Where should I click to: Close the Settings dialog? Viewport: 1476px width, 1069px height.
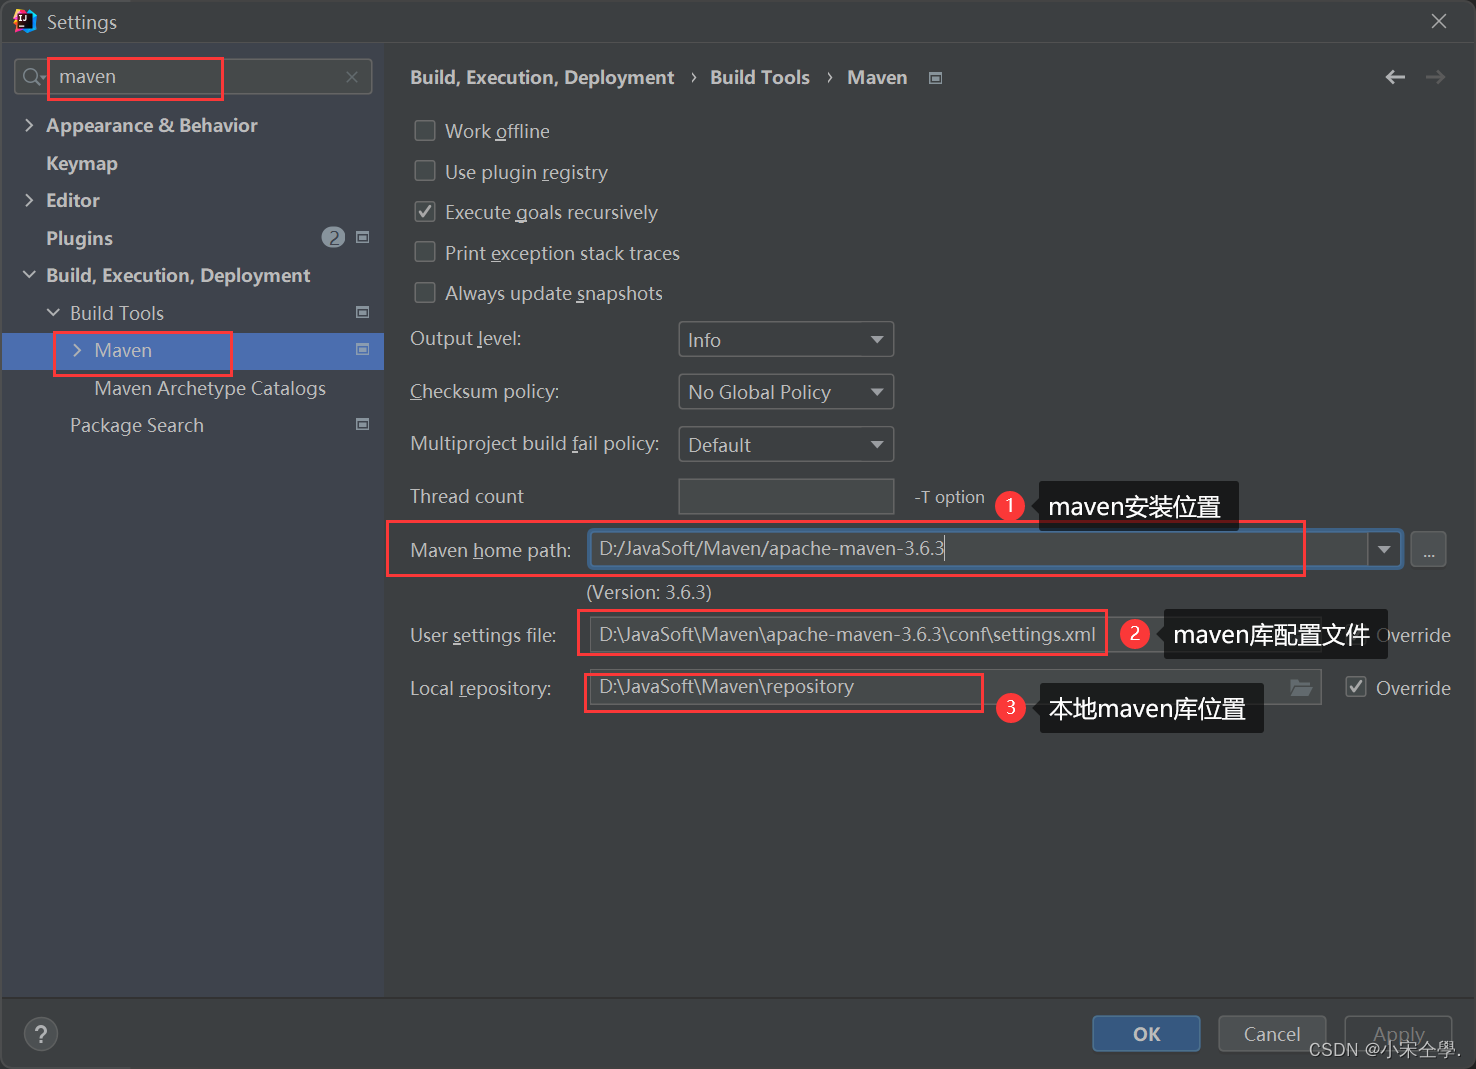pos(1439,21)
